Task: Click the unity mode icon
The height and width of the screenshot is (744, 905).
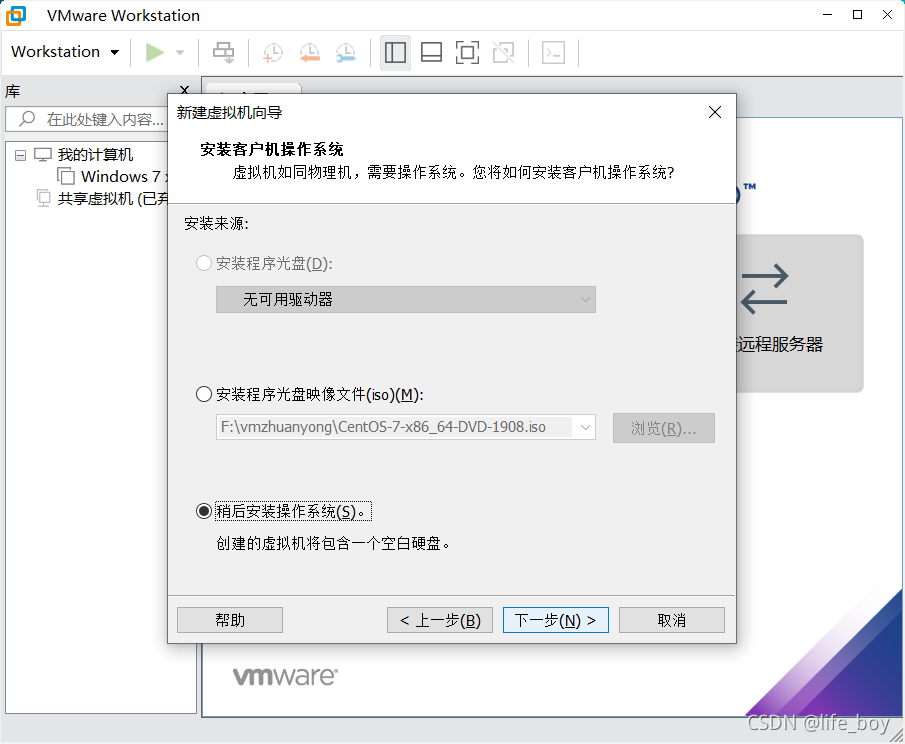Action: (x=504, y=53)
